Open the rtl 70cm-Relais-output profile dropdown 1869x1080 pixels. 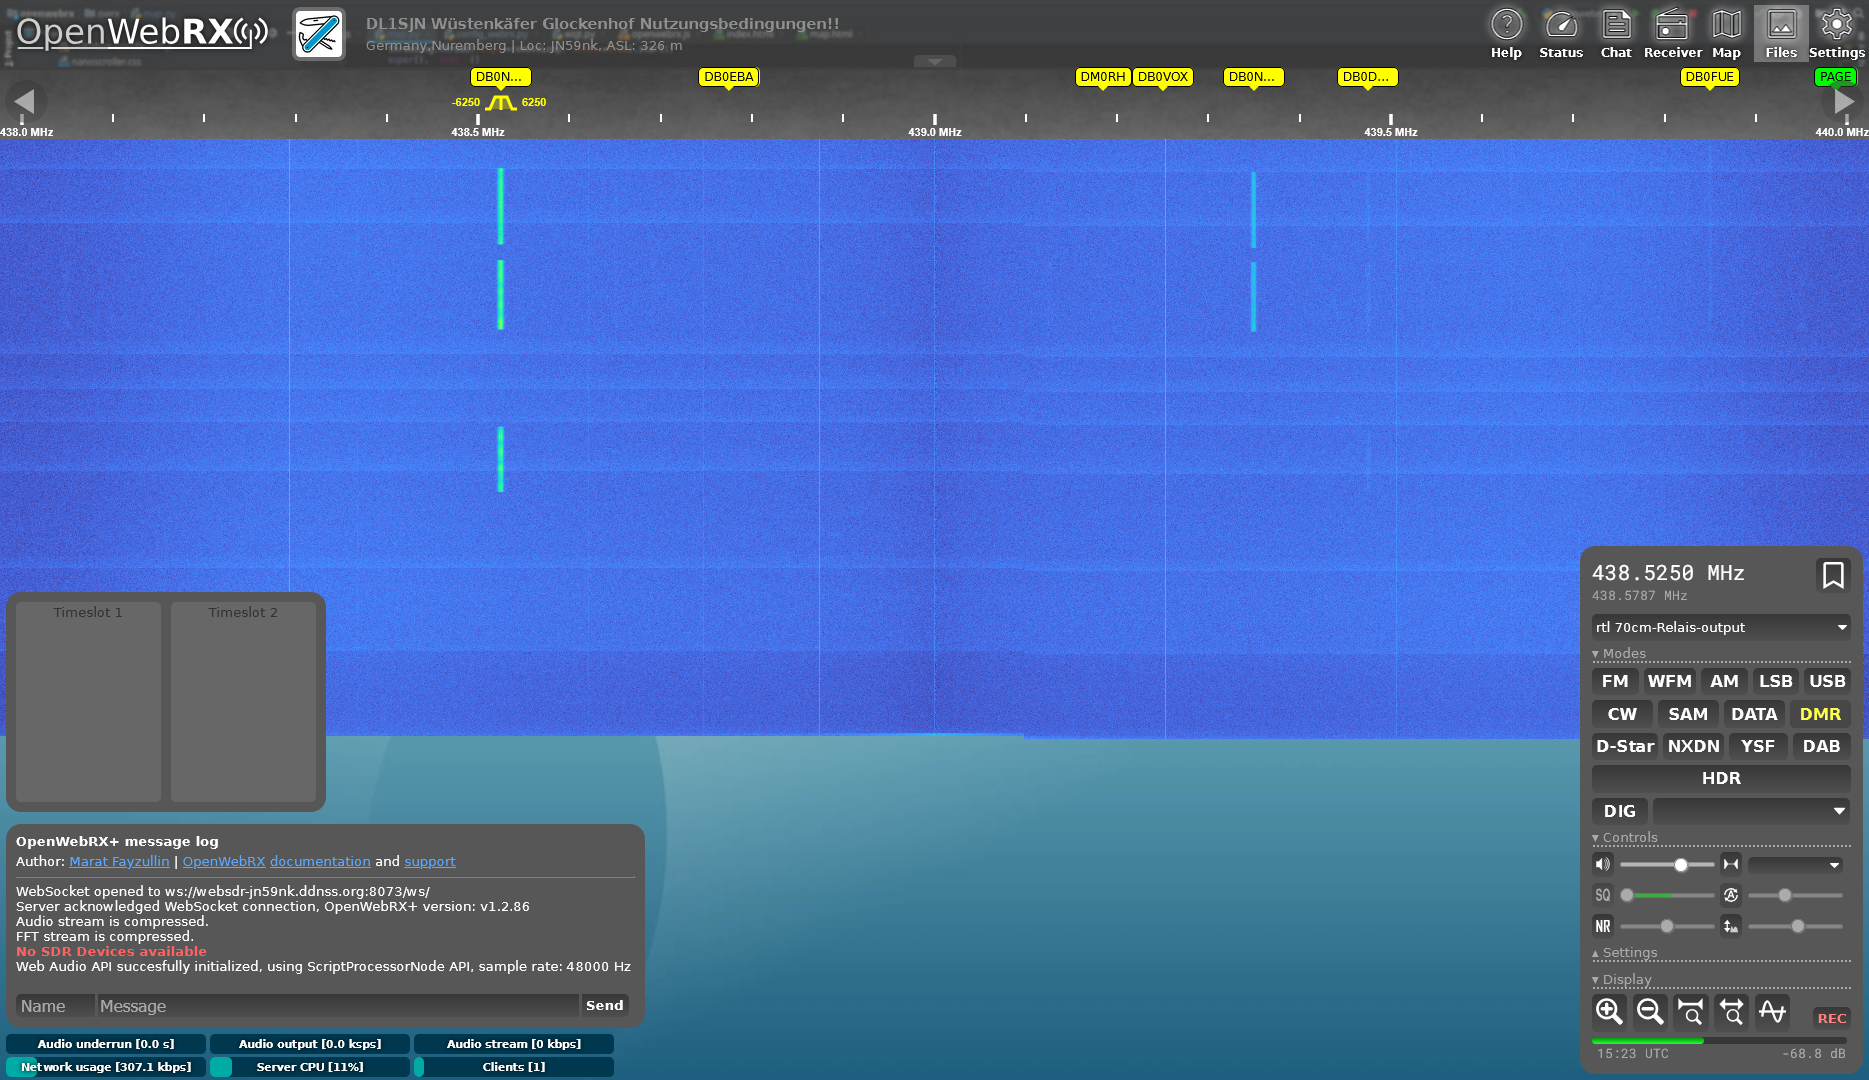(x=1720, y=627)
